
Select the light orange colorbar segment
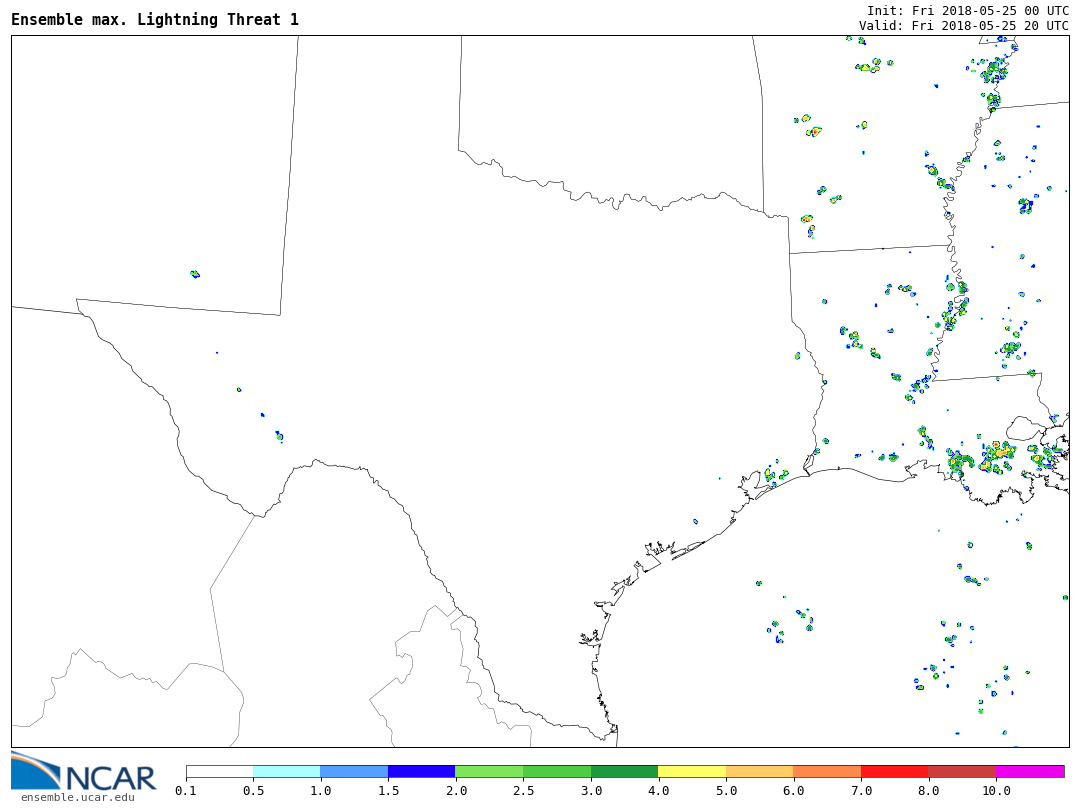tap(760, 772)
